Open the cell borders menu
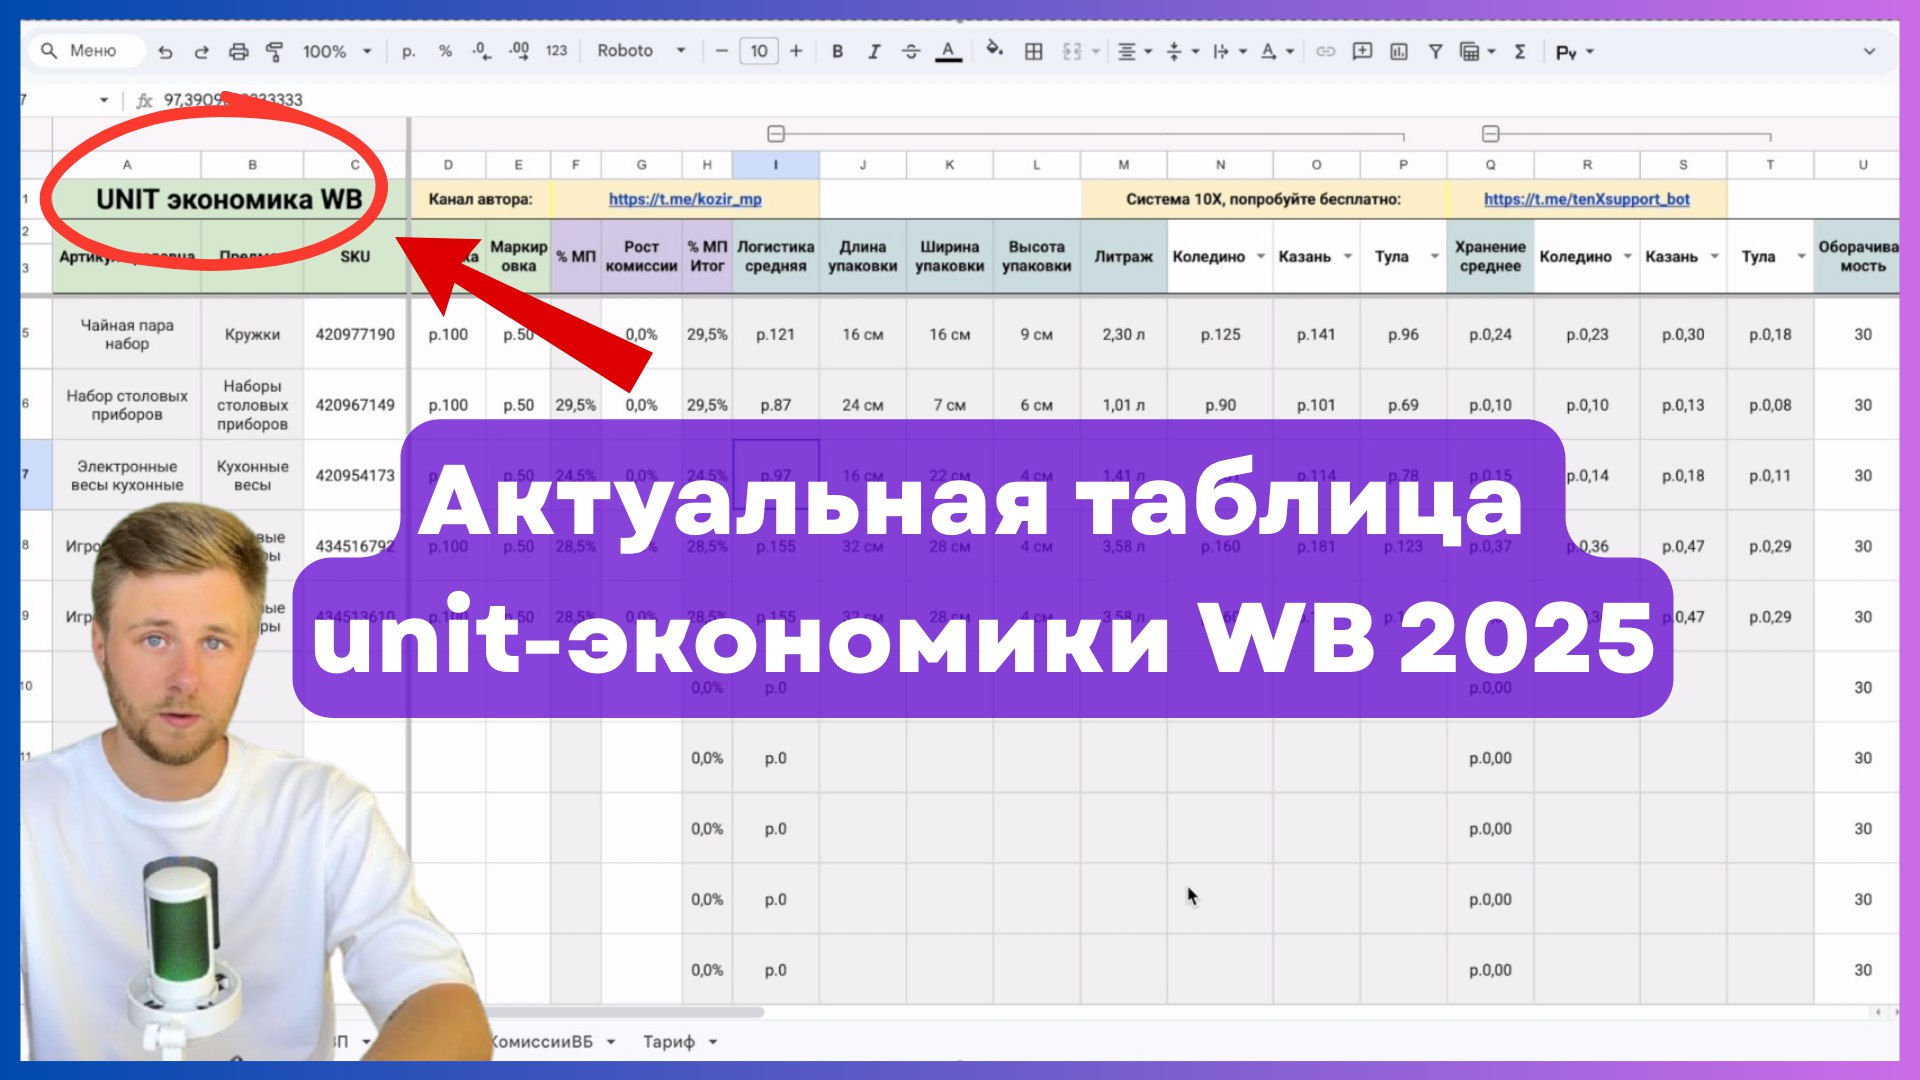This screenshot has width=1920, height=1080. click(1034, 51)
